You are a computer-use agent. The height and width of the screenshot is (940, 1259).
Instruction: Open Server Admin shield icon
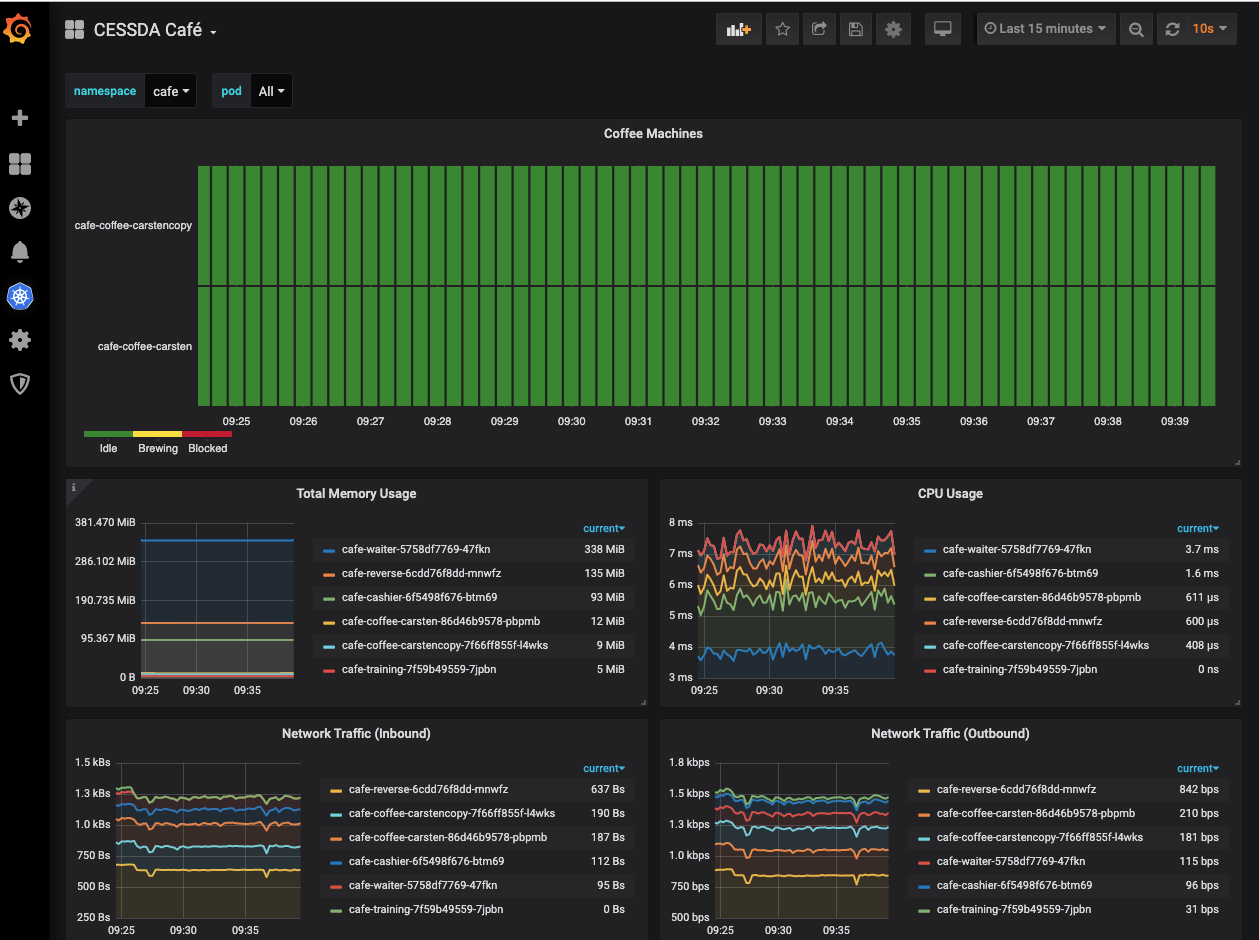coord(19,384)
